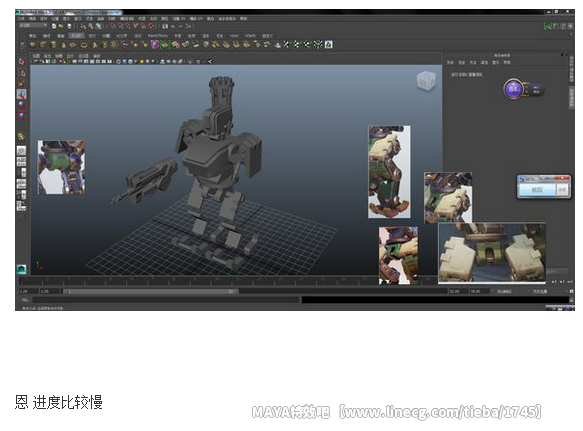Open the first viewport panel menu
The width and height of the screenshot is (583, 431).
36,56
